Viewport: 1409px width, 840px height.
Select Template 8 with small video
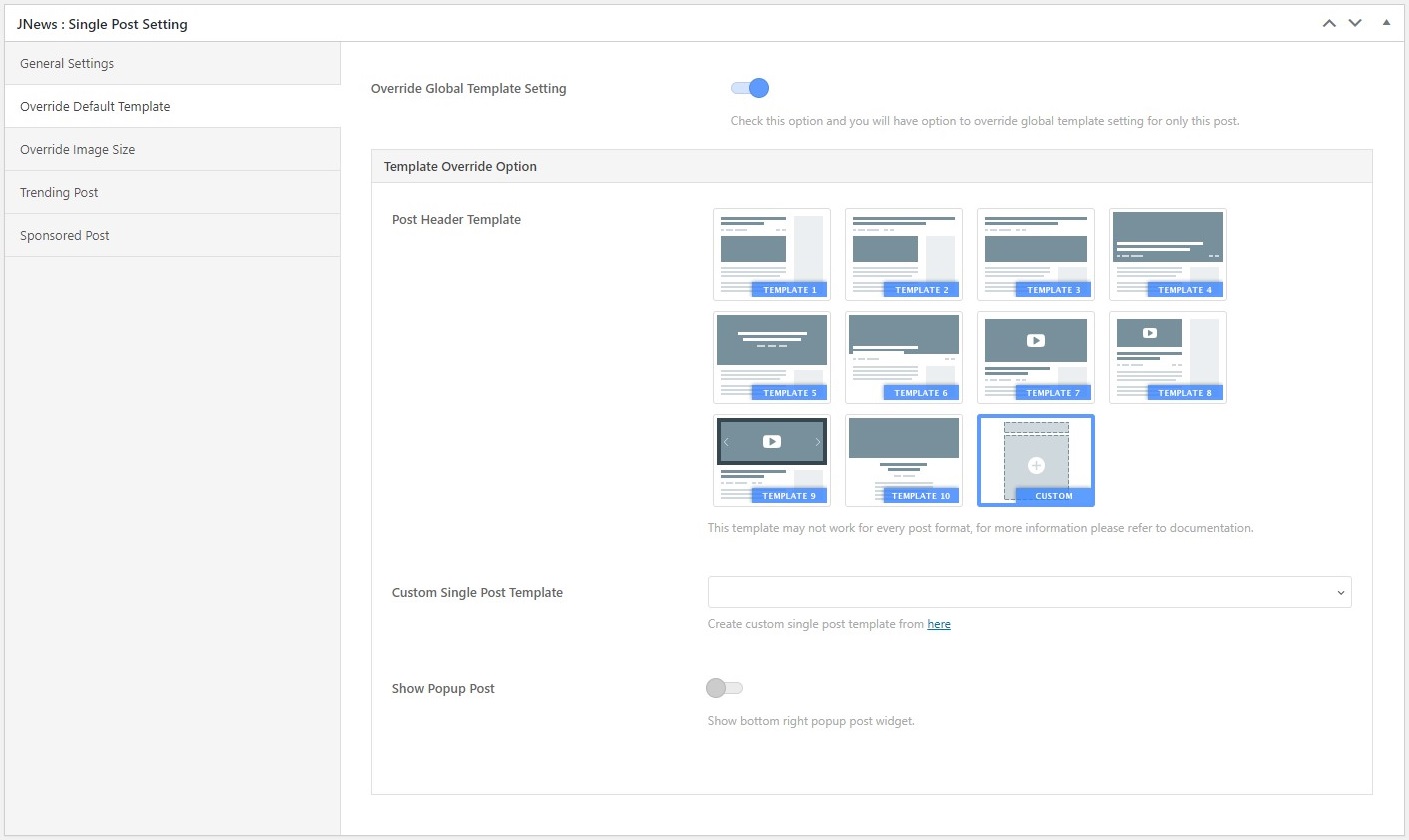click(1168, 357)
